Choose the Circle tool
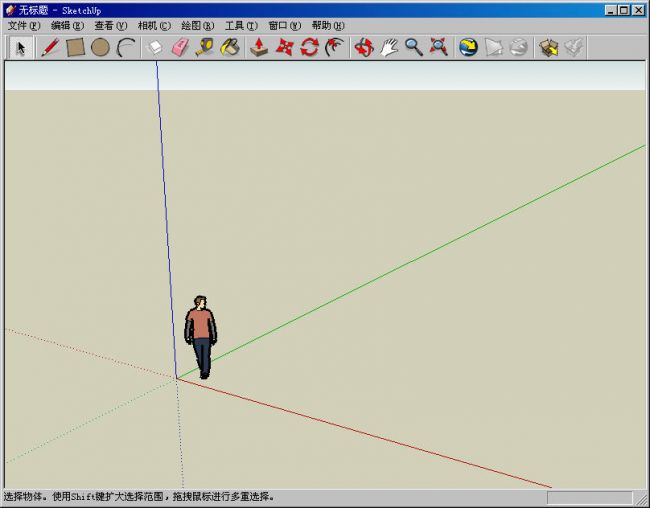This screenshot has height=508, width=650. (x=100, y=47)
